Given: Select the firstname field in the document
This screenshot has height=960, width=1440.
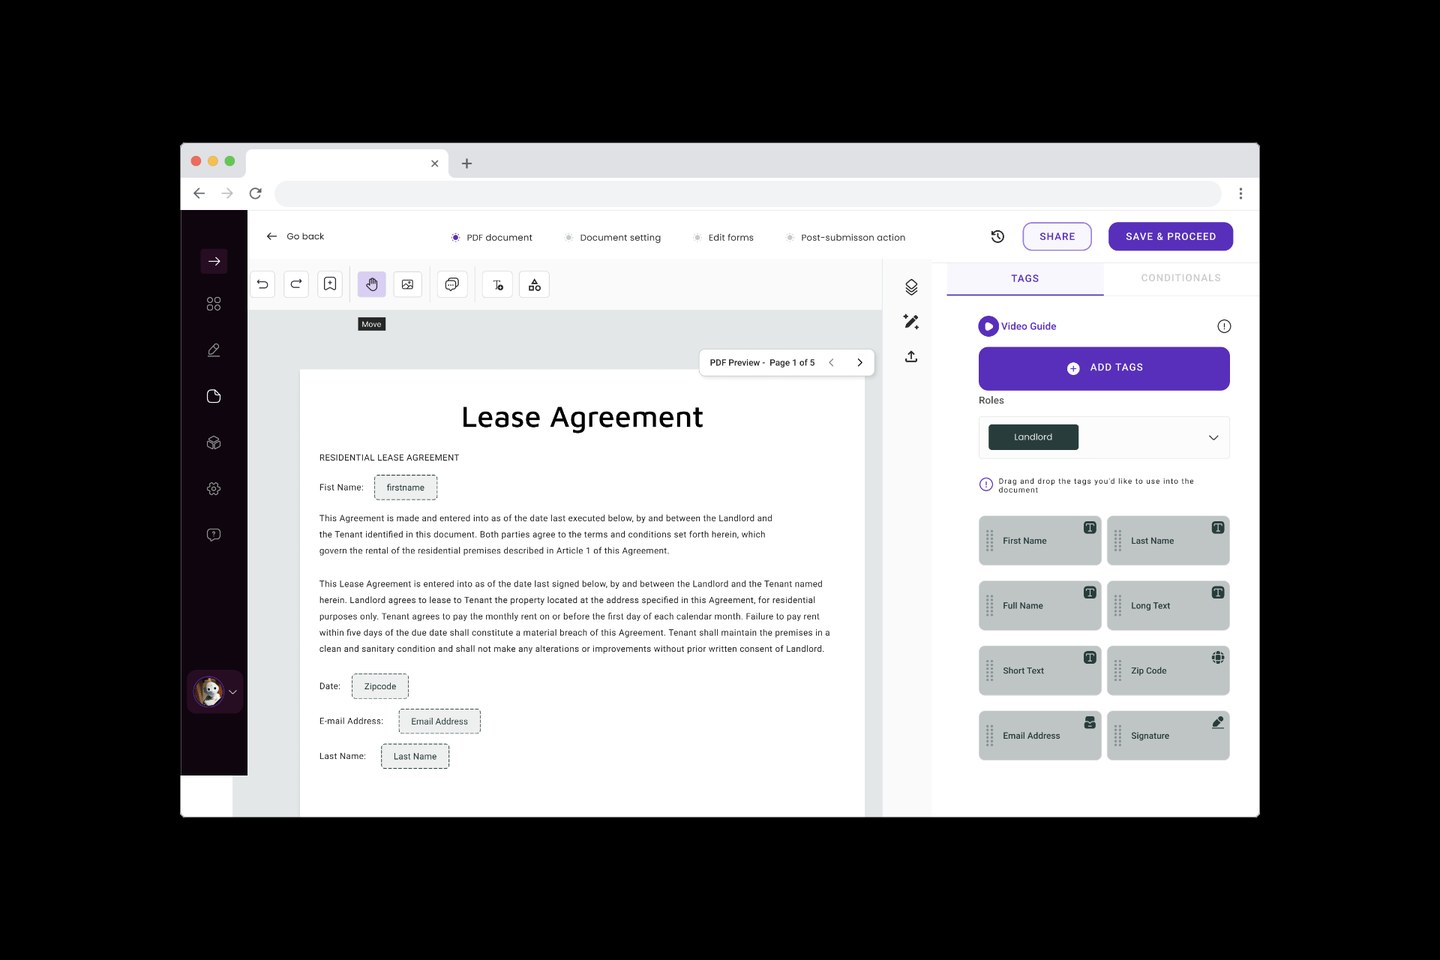Looking at the screenshot, I should [406, 488].
